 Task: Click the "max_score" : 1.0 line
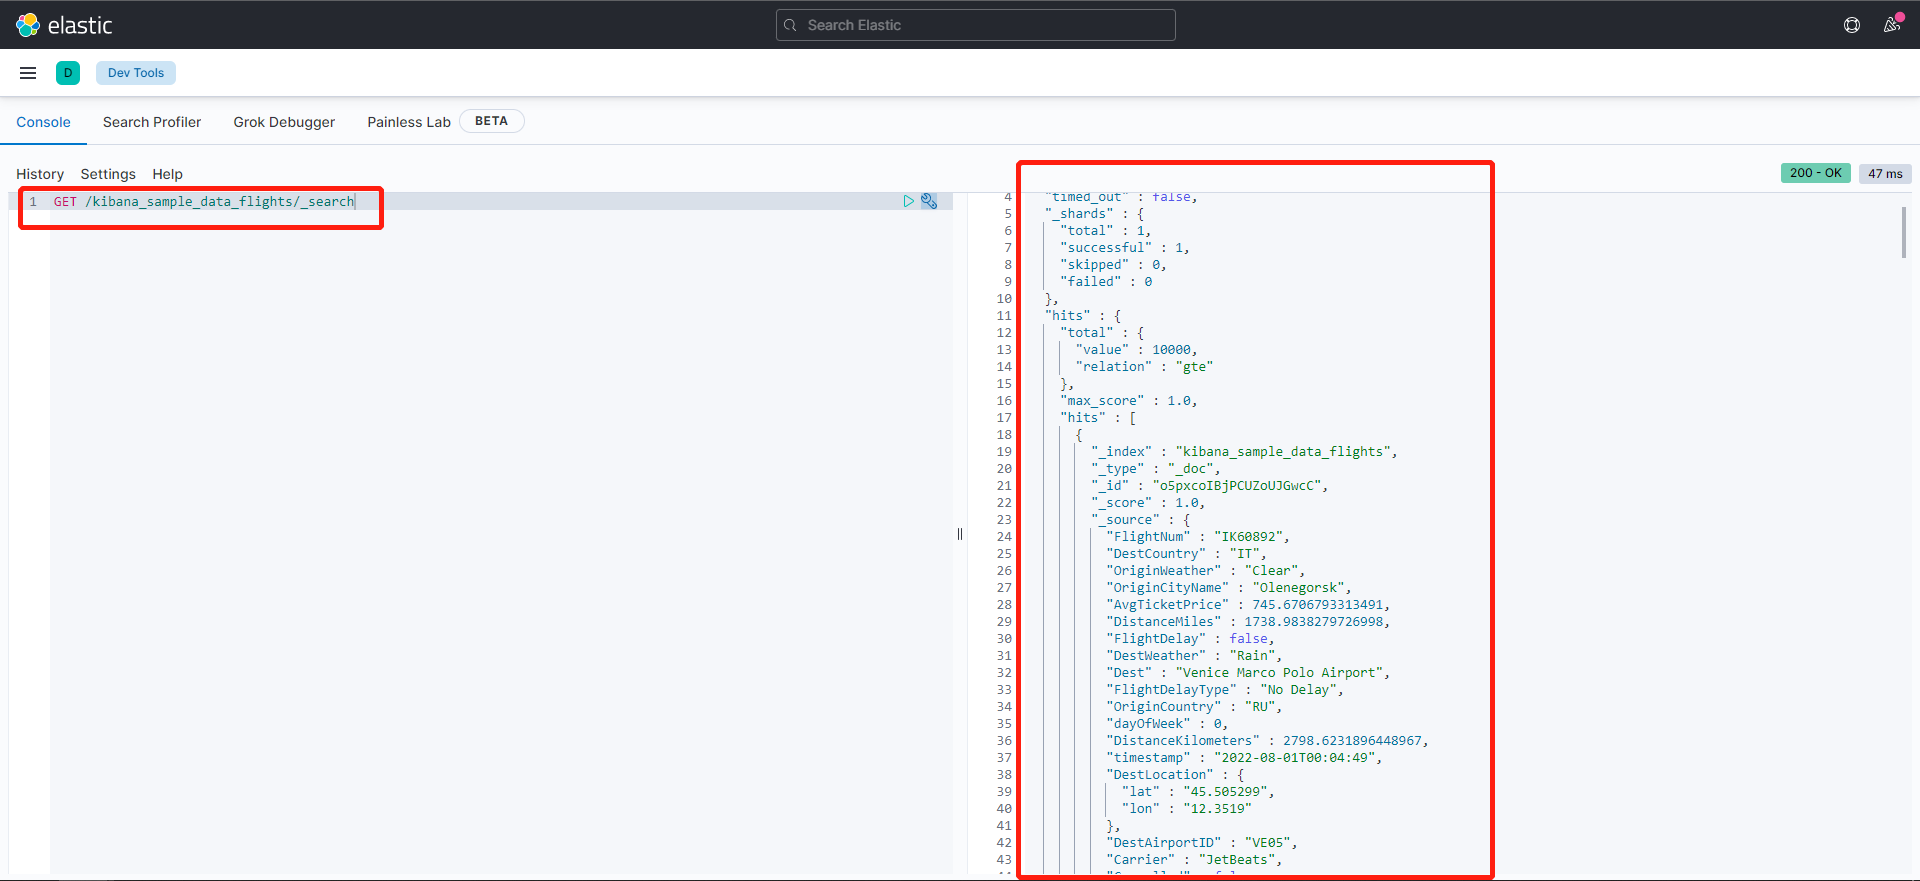[1129, 401]
